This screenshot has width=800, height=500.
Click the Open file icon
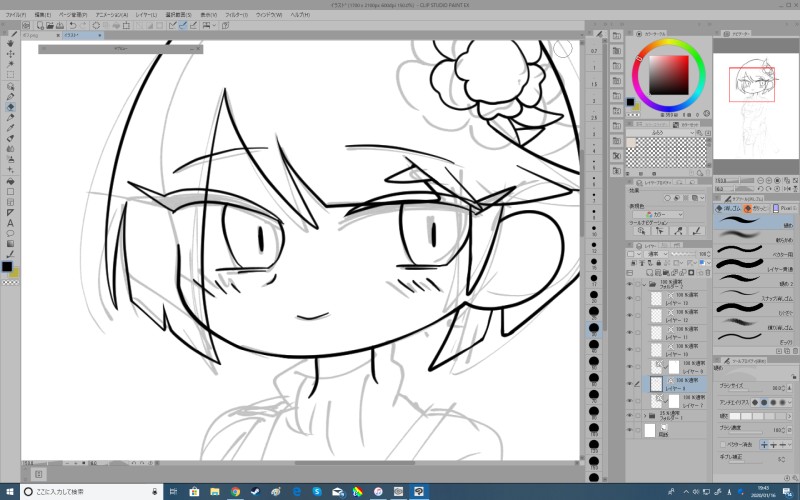[x=50, y=25]
